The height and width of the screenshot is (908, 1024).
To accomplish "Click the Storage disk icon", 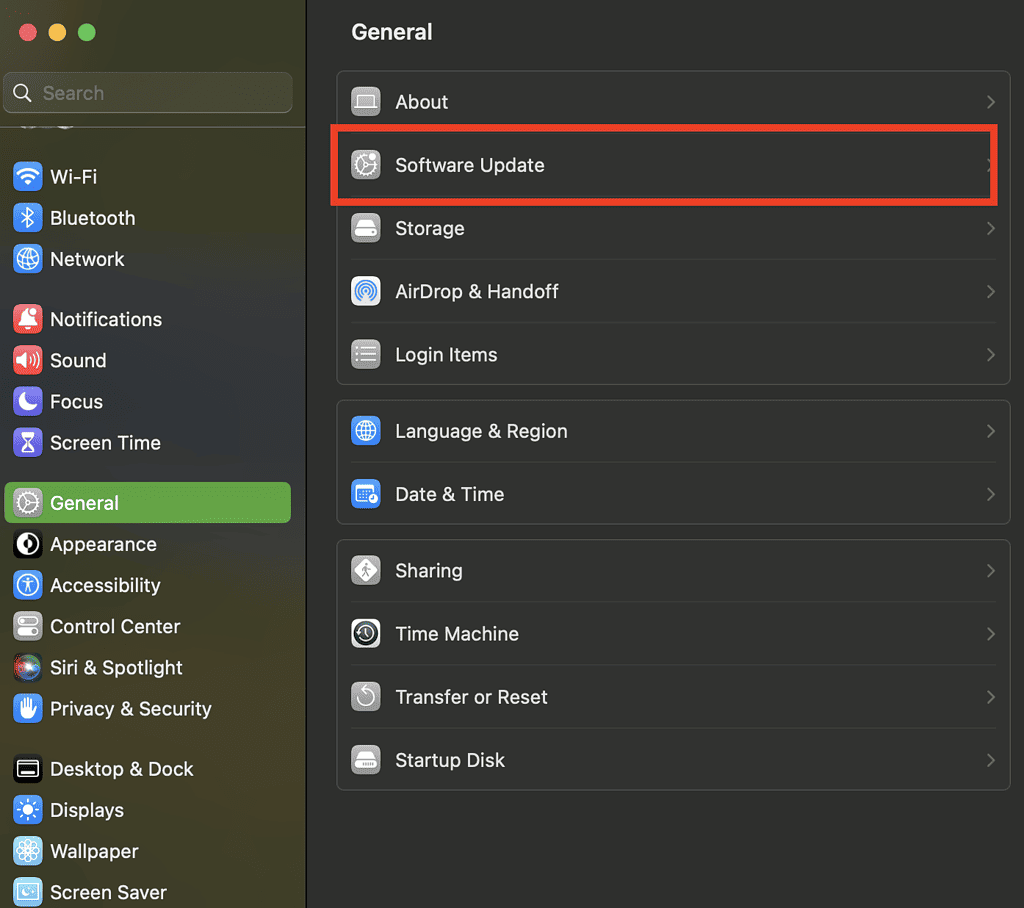I will pyautogui.click(x=366, y=229).
